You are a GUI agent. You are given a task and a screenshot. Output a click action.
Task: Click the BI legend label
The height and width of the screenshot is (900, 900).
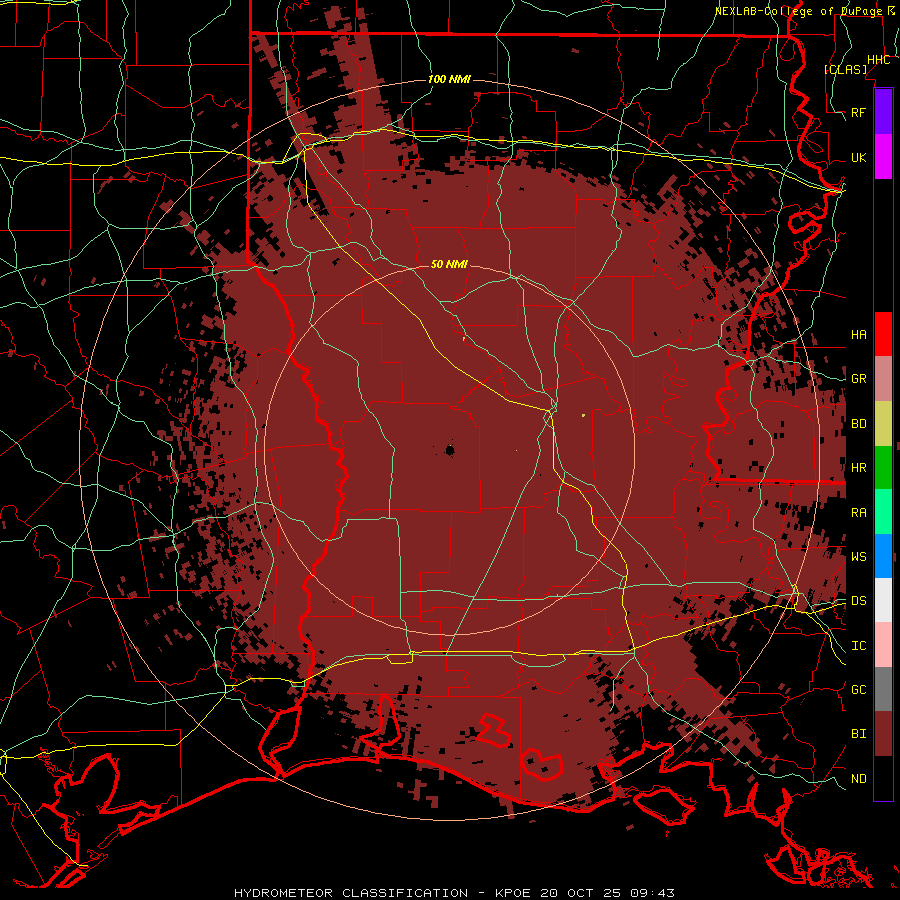859,734
